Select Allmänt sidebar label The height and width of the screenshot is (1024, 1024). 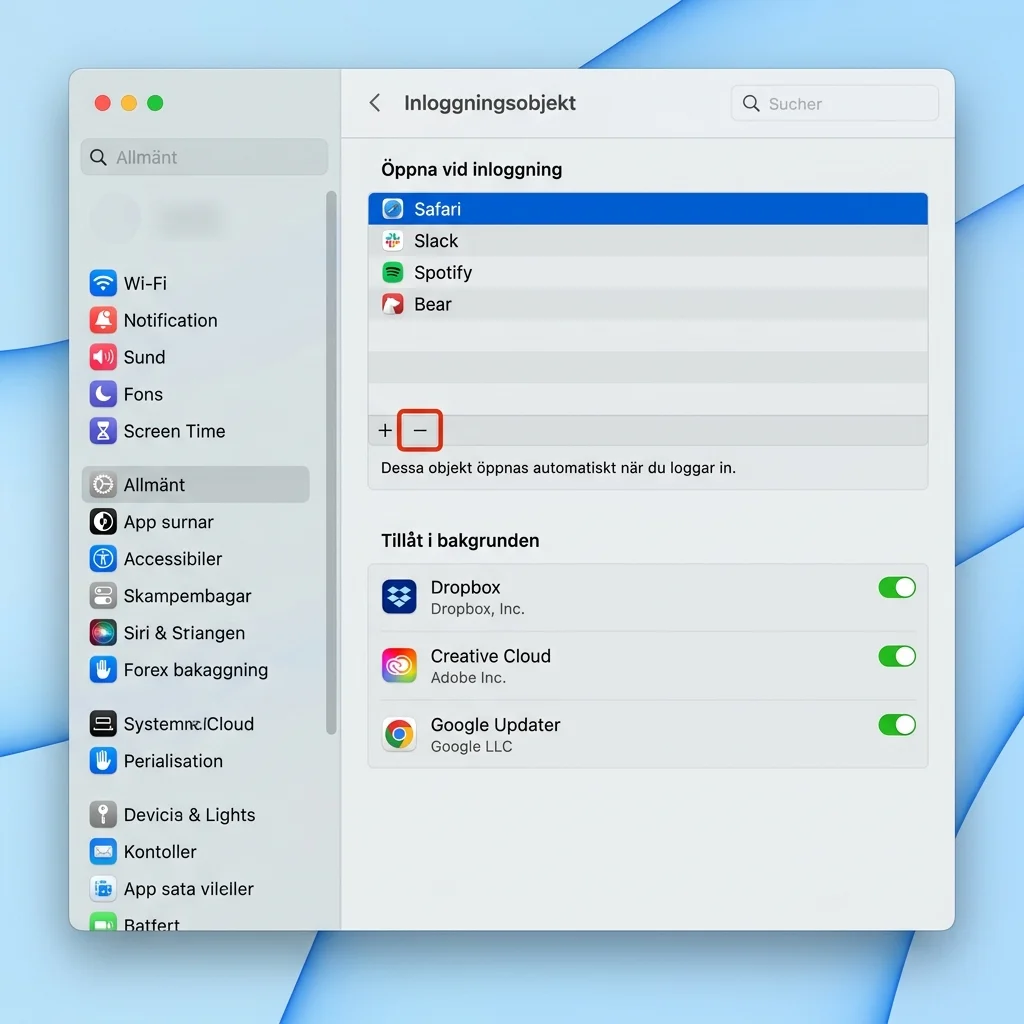pos(154,485)
